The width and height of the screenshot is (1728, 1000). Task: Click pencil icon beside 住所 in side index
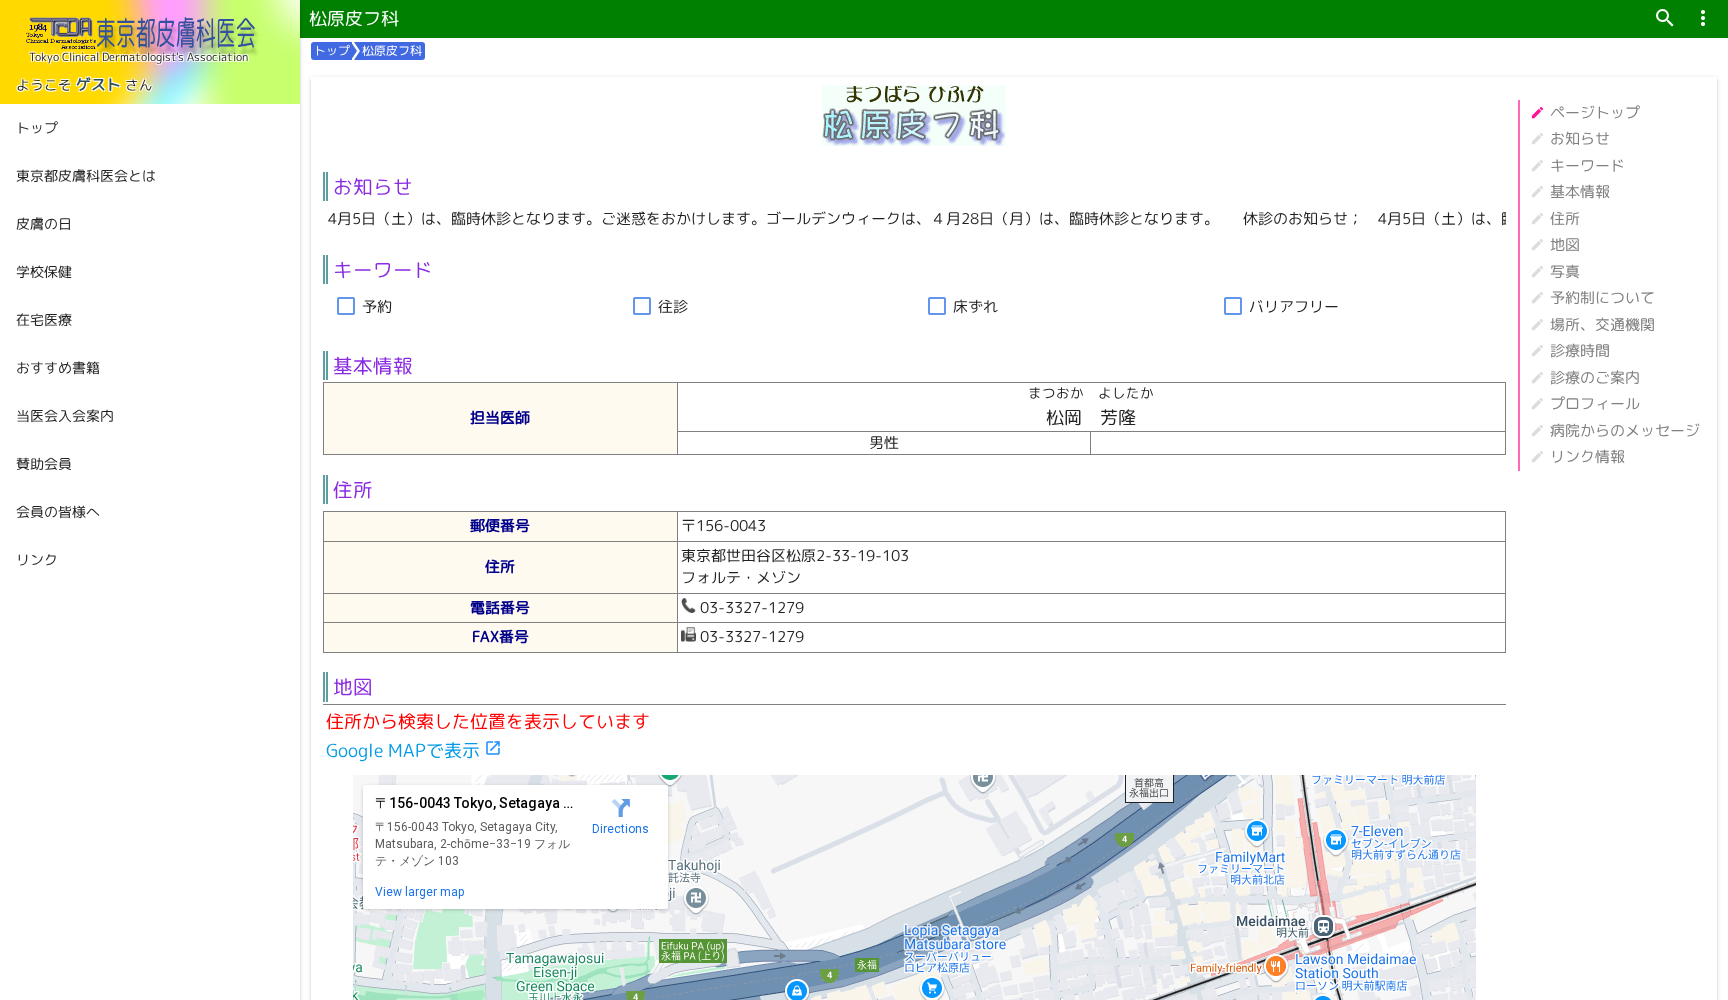tap(1537, 218)
